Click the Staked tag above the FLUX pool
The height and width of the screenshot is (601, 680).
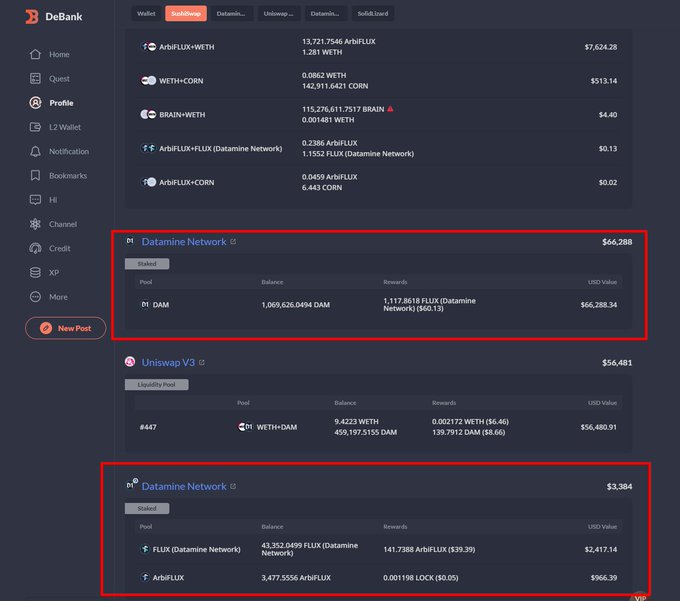pyautogui.click(x=147, y=508)
